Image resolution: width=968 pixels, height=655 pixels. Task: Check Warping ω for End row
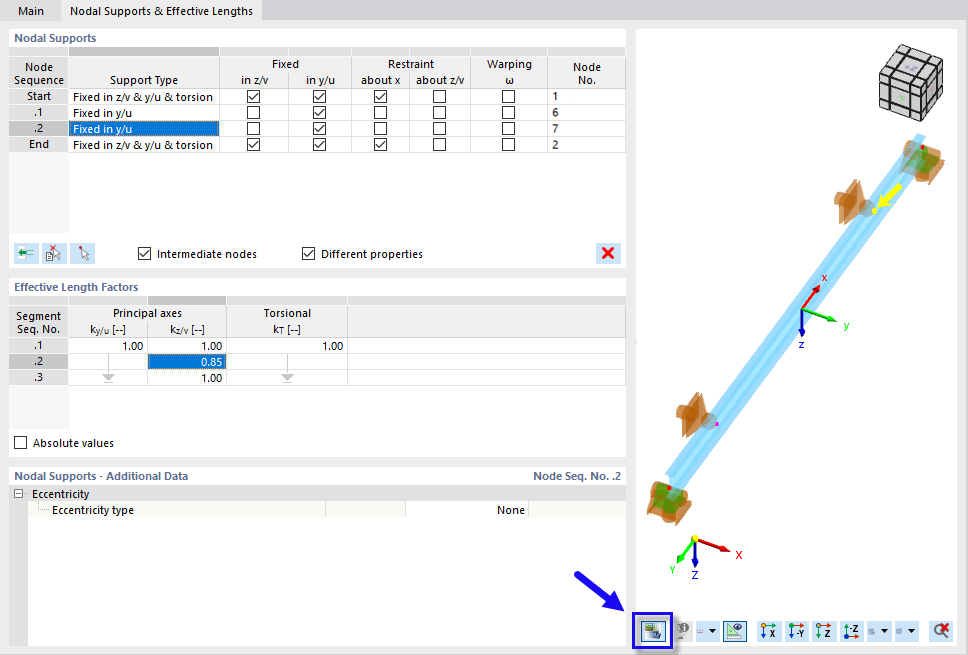pyautogui.click(x=508, y=144)
